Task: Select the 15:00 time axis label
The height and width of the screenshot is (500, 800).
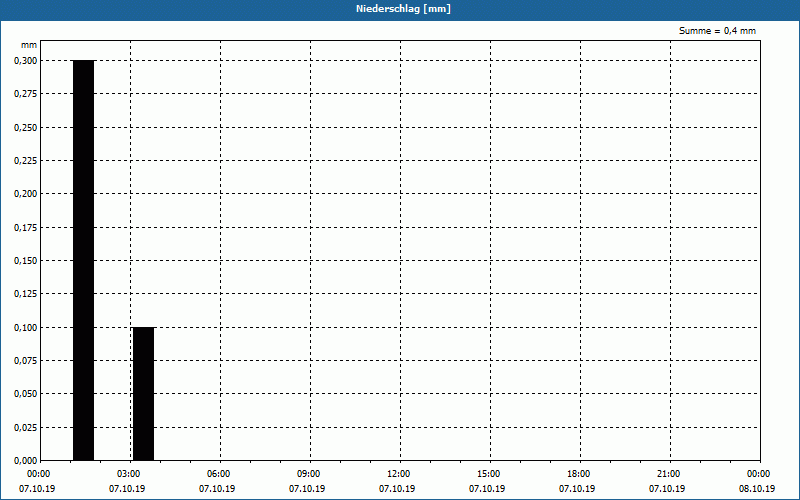Action: click(x=488, y=481)
